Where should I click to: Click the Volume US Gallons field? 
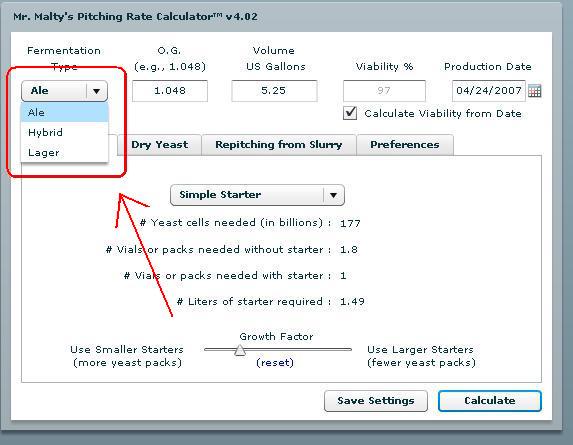click(274, 91)
